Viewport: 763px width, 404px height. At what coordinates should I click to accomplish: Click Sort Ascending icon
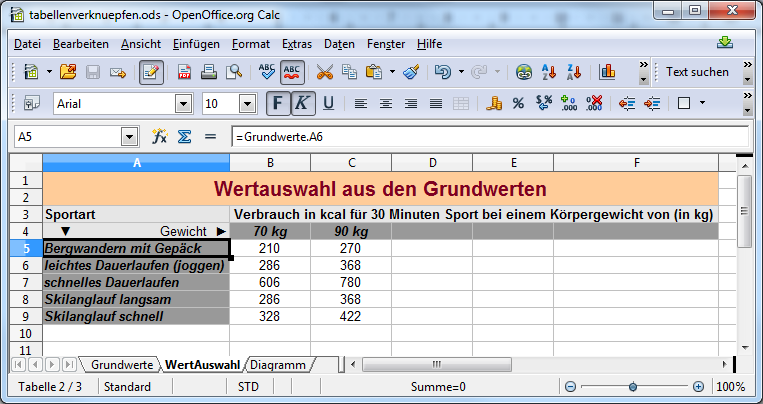(x=548, y=72)
